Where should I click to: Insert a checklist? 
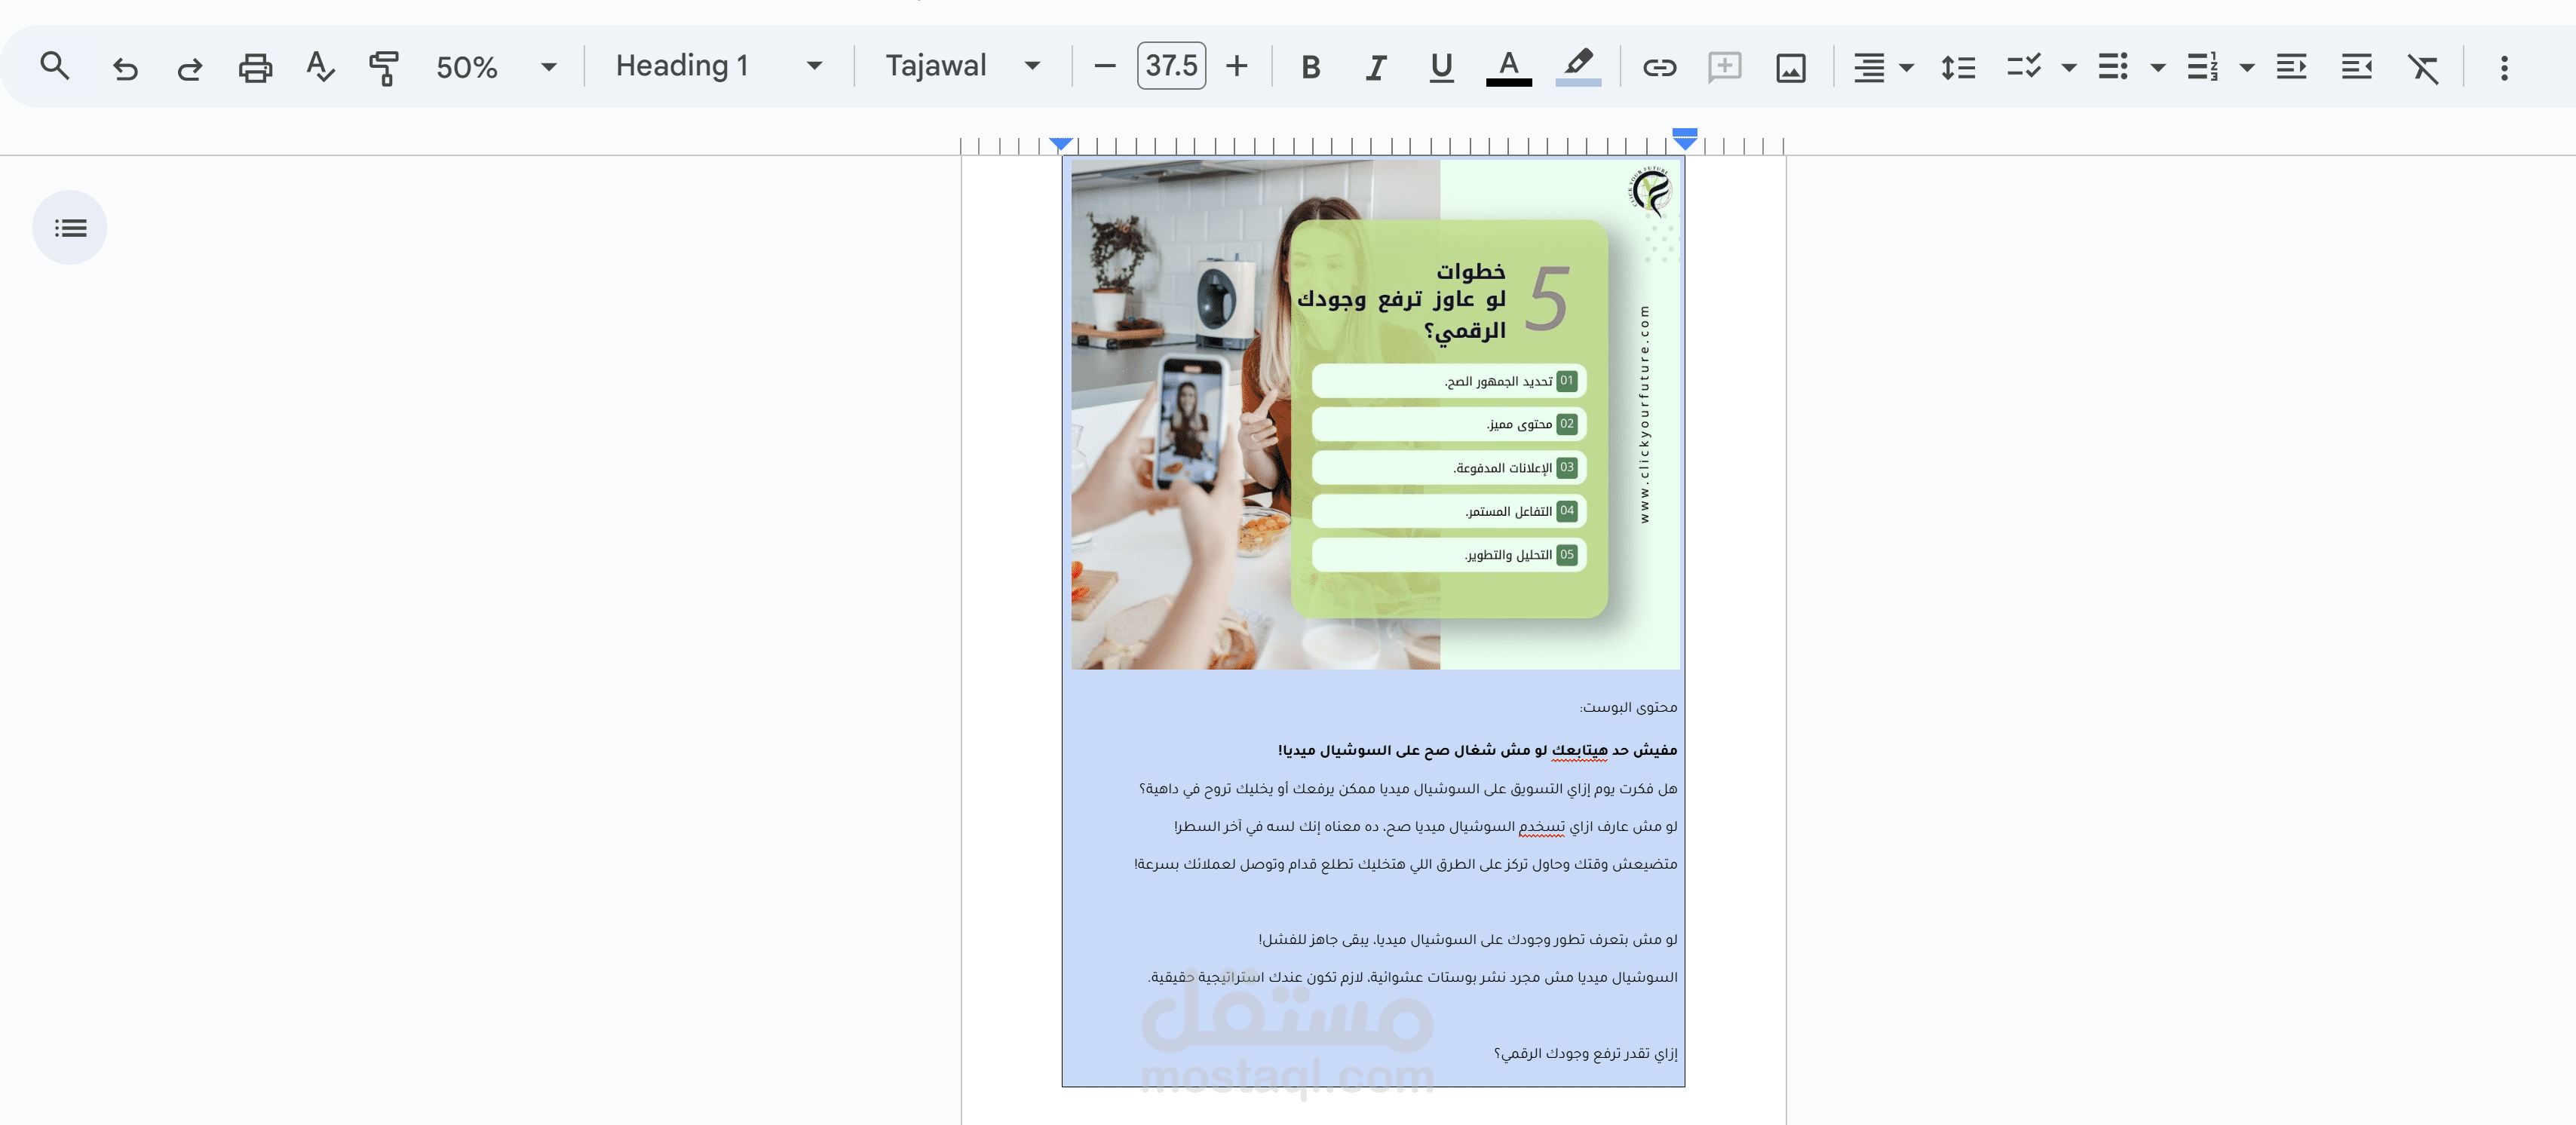(x=2024, y=67)
